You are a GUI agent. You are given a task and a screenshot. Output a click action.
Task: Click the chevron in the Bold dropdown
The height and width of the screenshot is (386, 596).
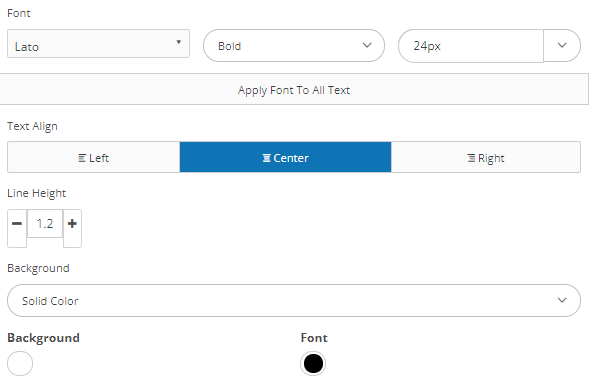(367, 45)
